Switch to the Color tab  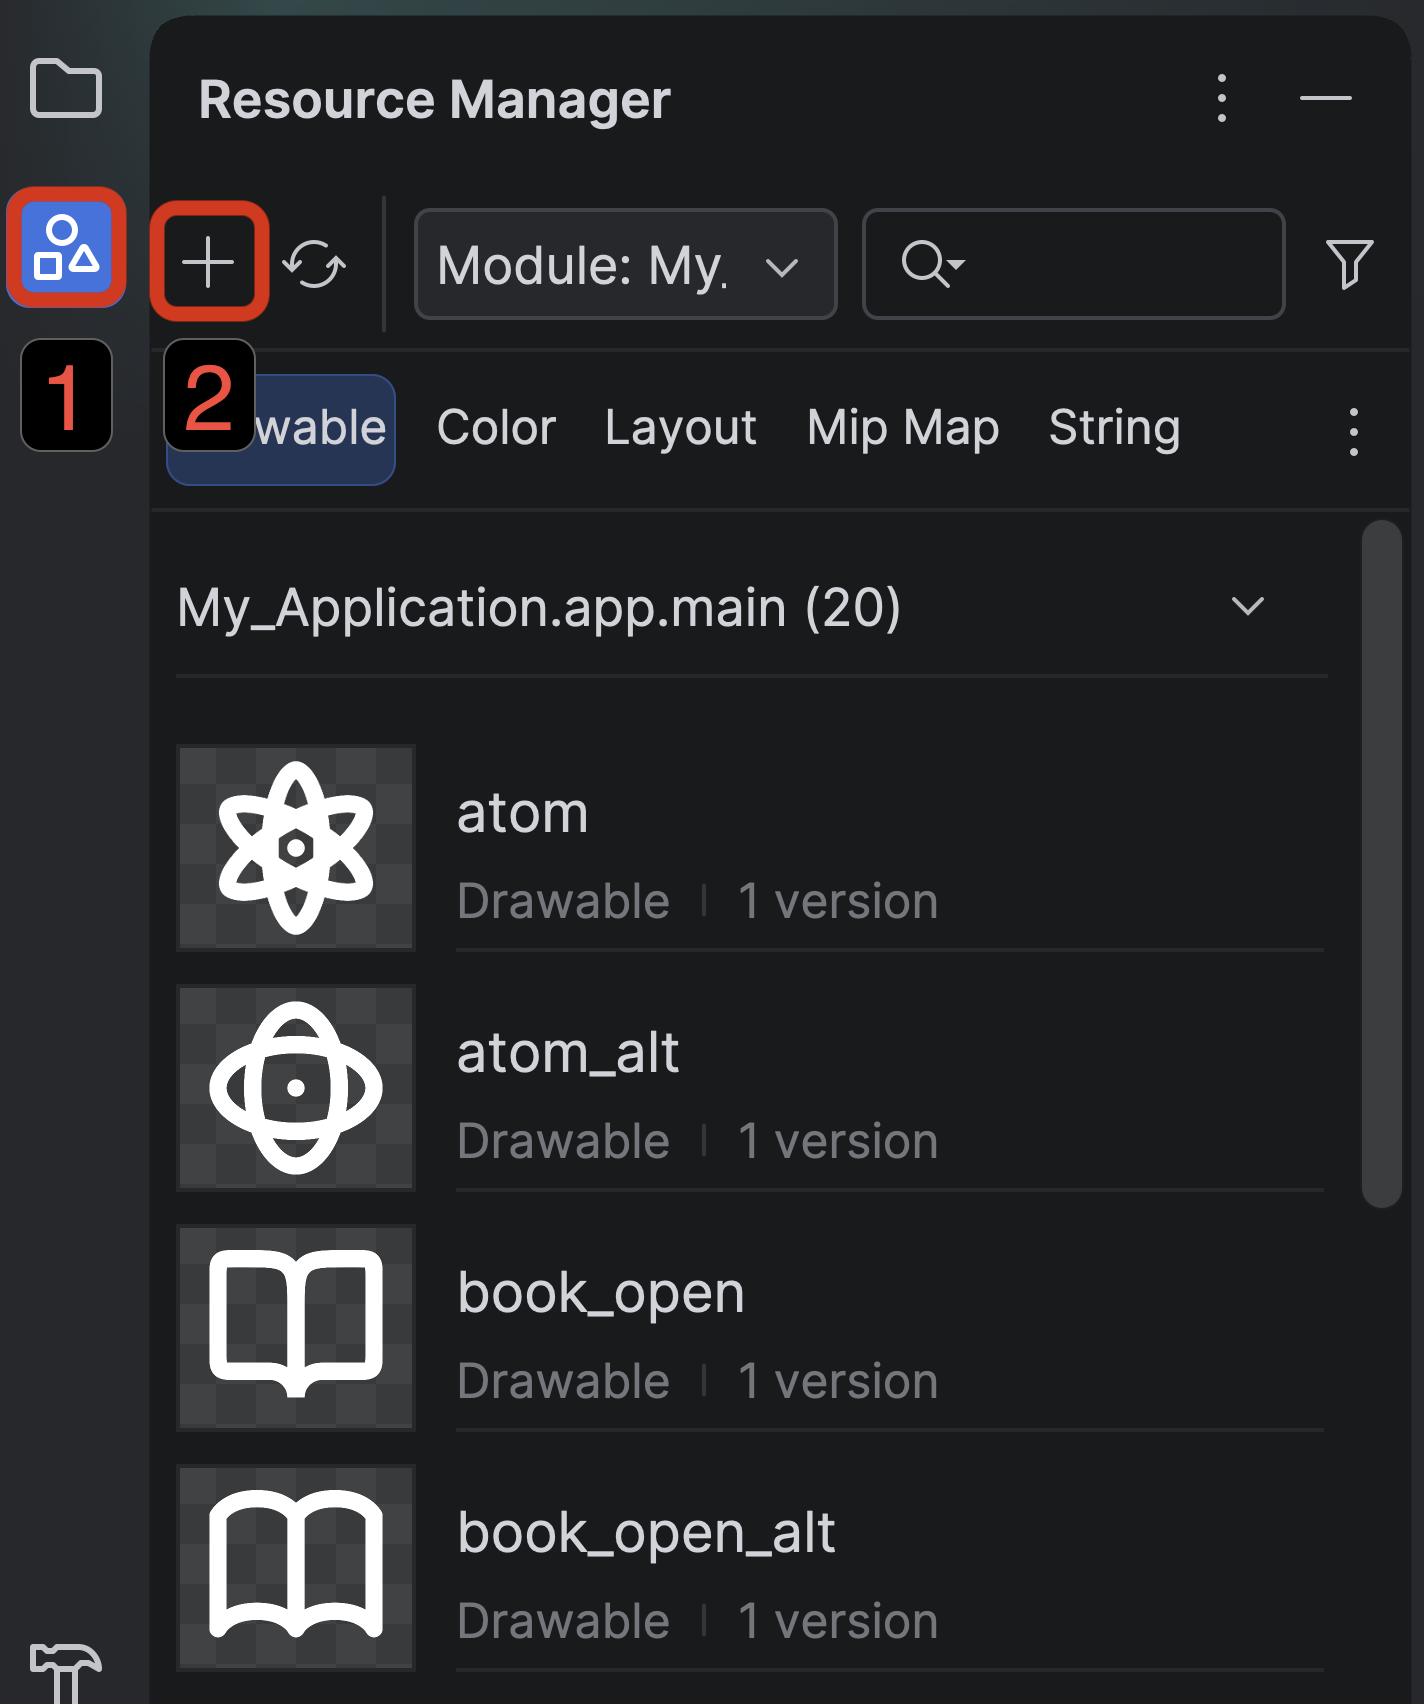point(496,428)
